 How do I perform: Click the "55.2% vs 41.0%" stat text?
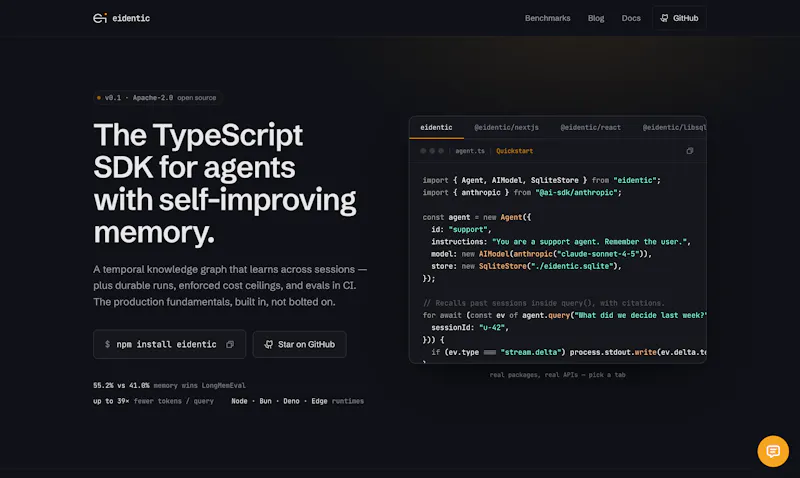coord(121,386)
